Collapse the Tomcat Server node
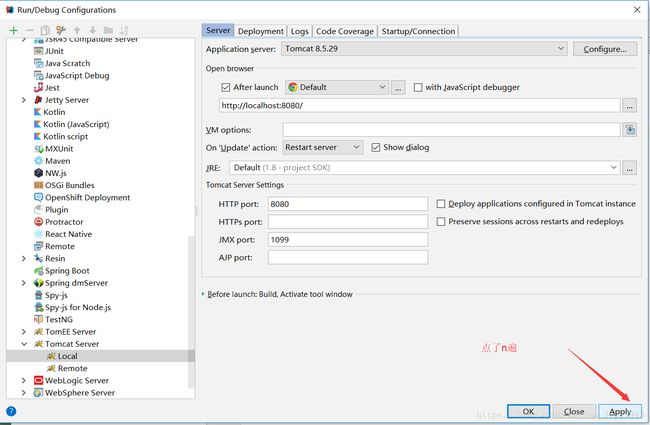The height and width of the screenshot is (425, 650). [x=24, y=344]
